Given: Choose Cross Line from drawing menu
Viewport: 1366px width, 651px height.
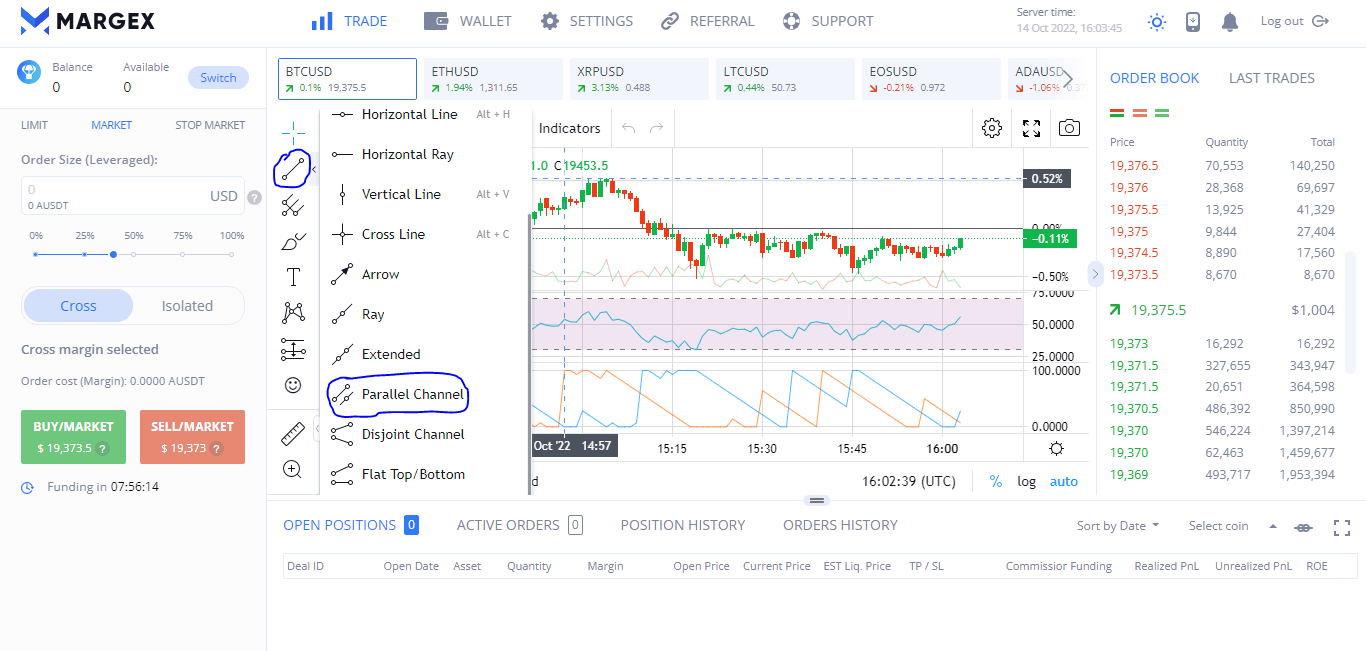Looking at the screenshot, I should pyautogui.click(x=425, y=234).
